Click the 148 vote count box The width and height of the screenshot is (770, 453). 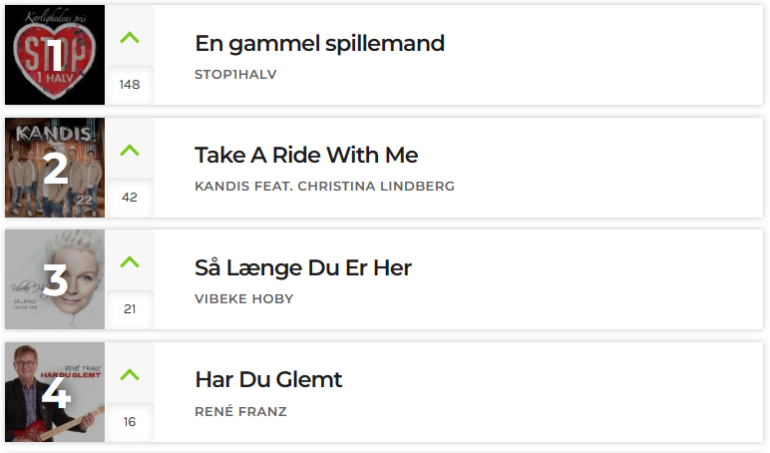coord(130,85)
